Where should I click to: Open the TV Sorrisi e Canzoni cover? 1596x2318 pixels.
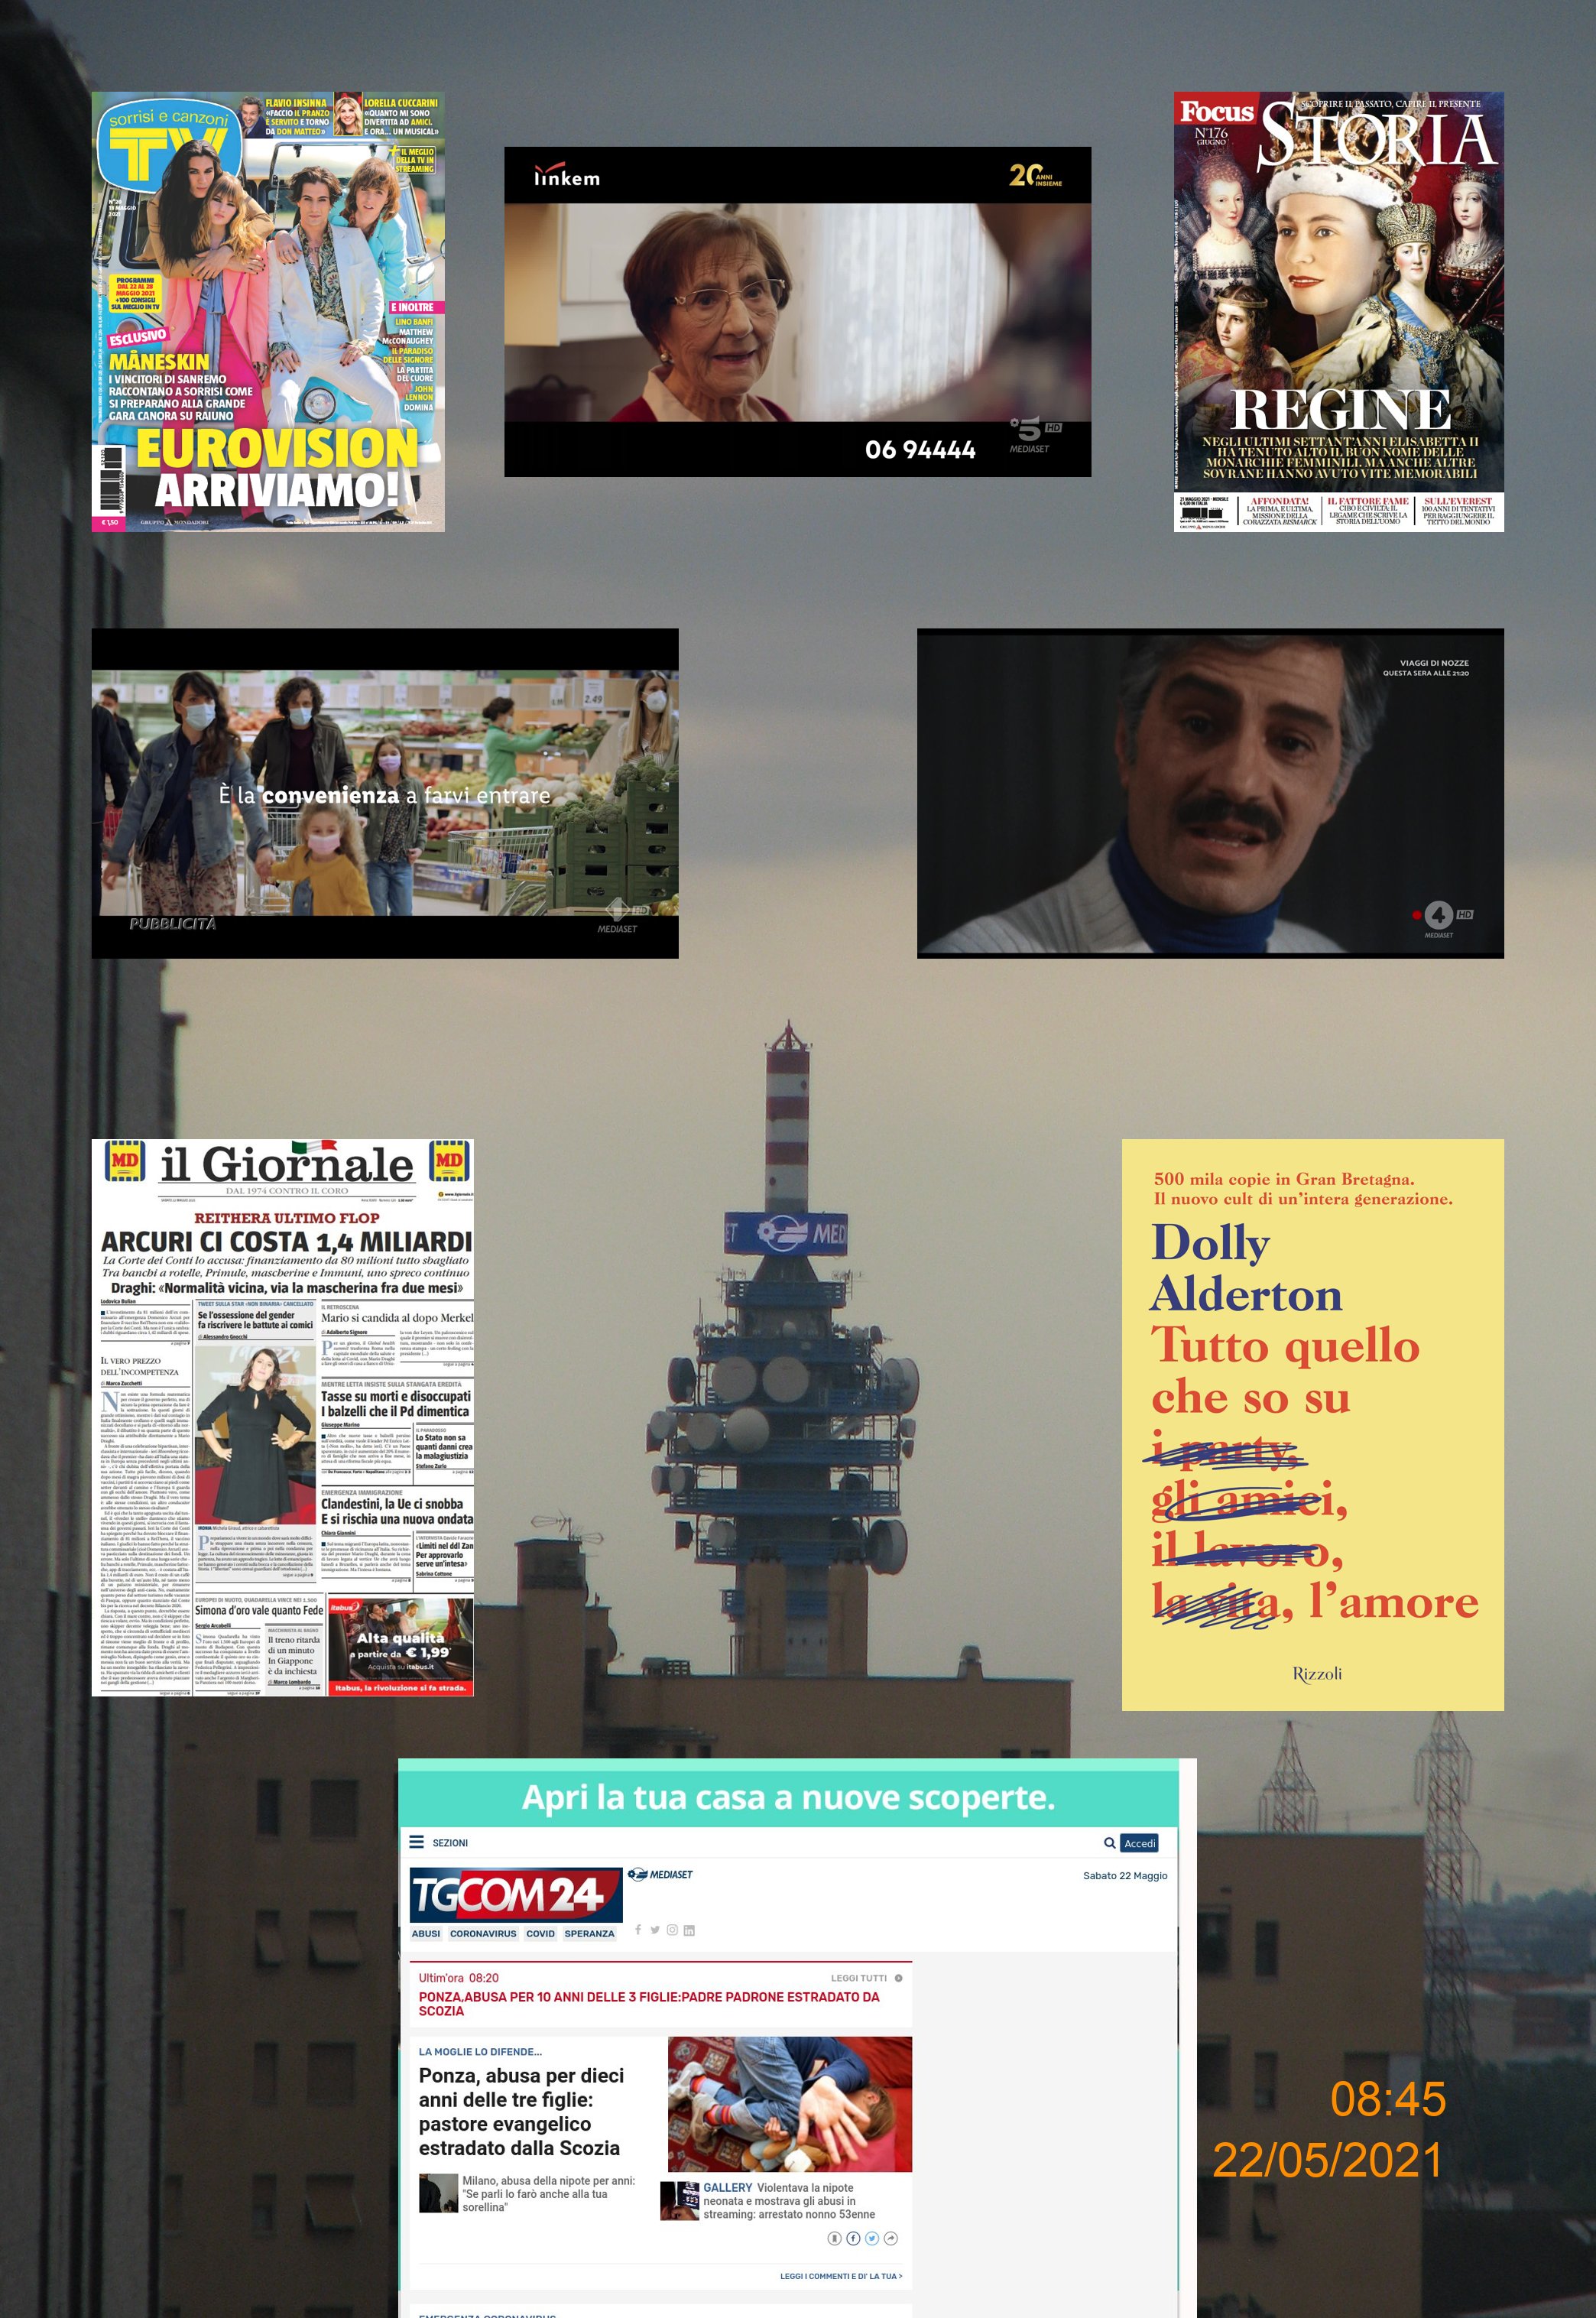[268, 312]
